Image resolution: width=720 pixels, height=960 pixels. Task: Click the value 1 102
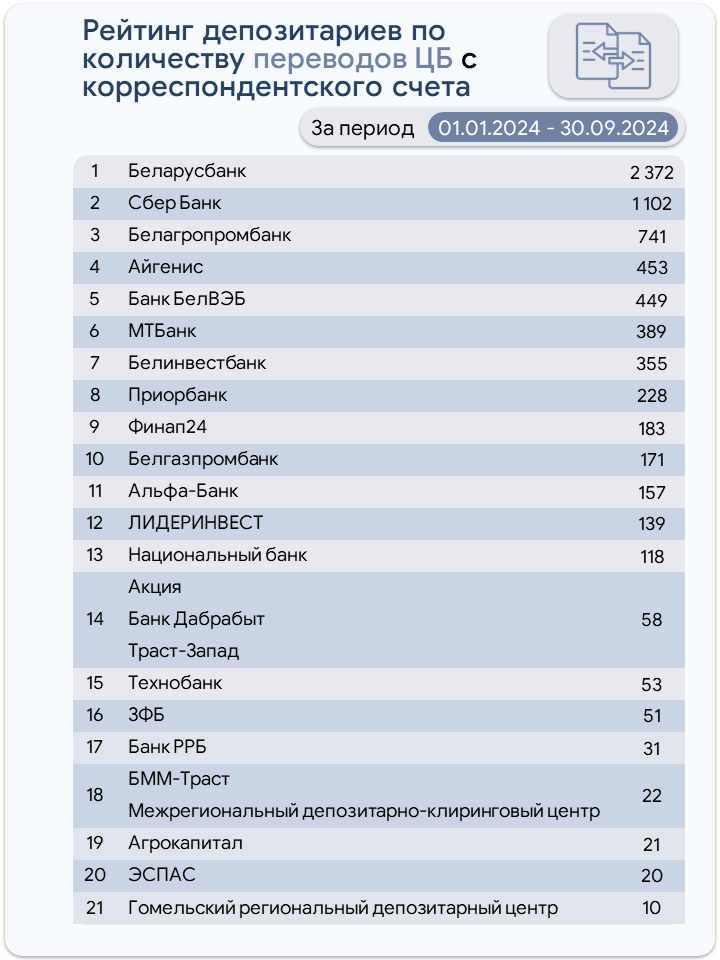pos(652,204)
